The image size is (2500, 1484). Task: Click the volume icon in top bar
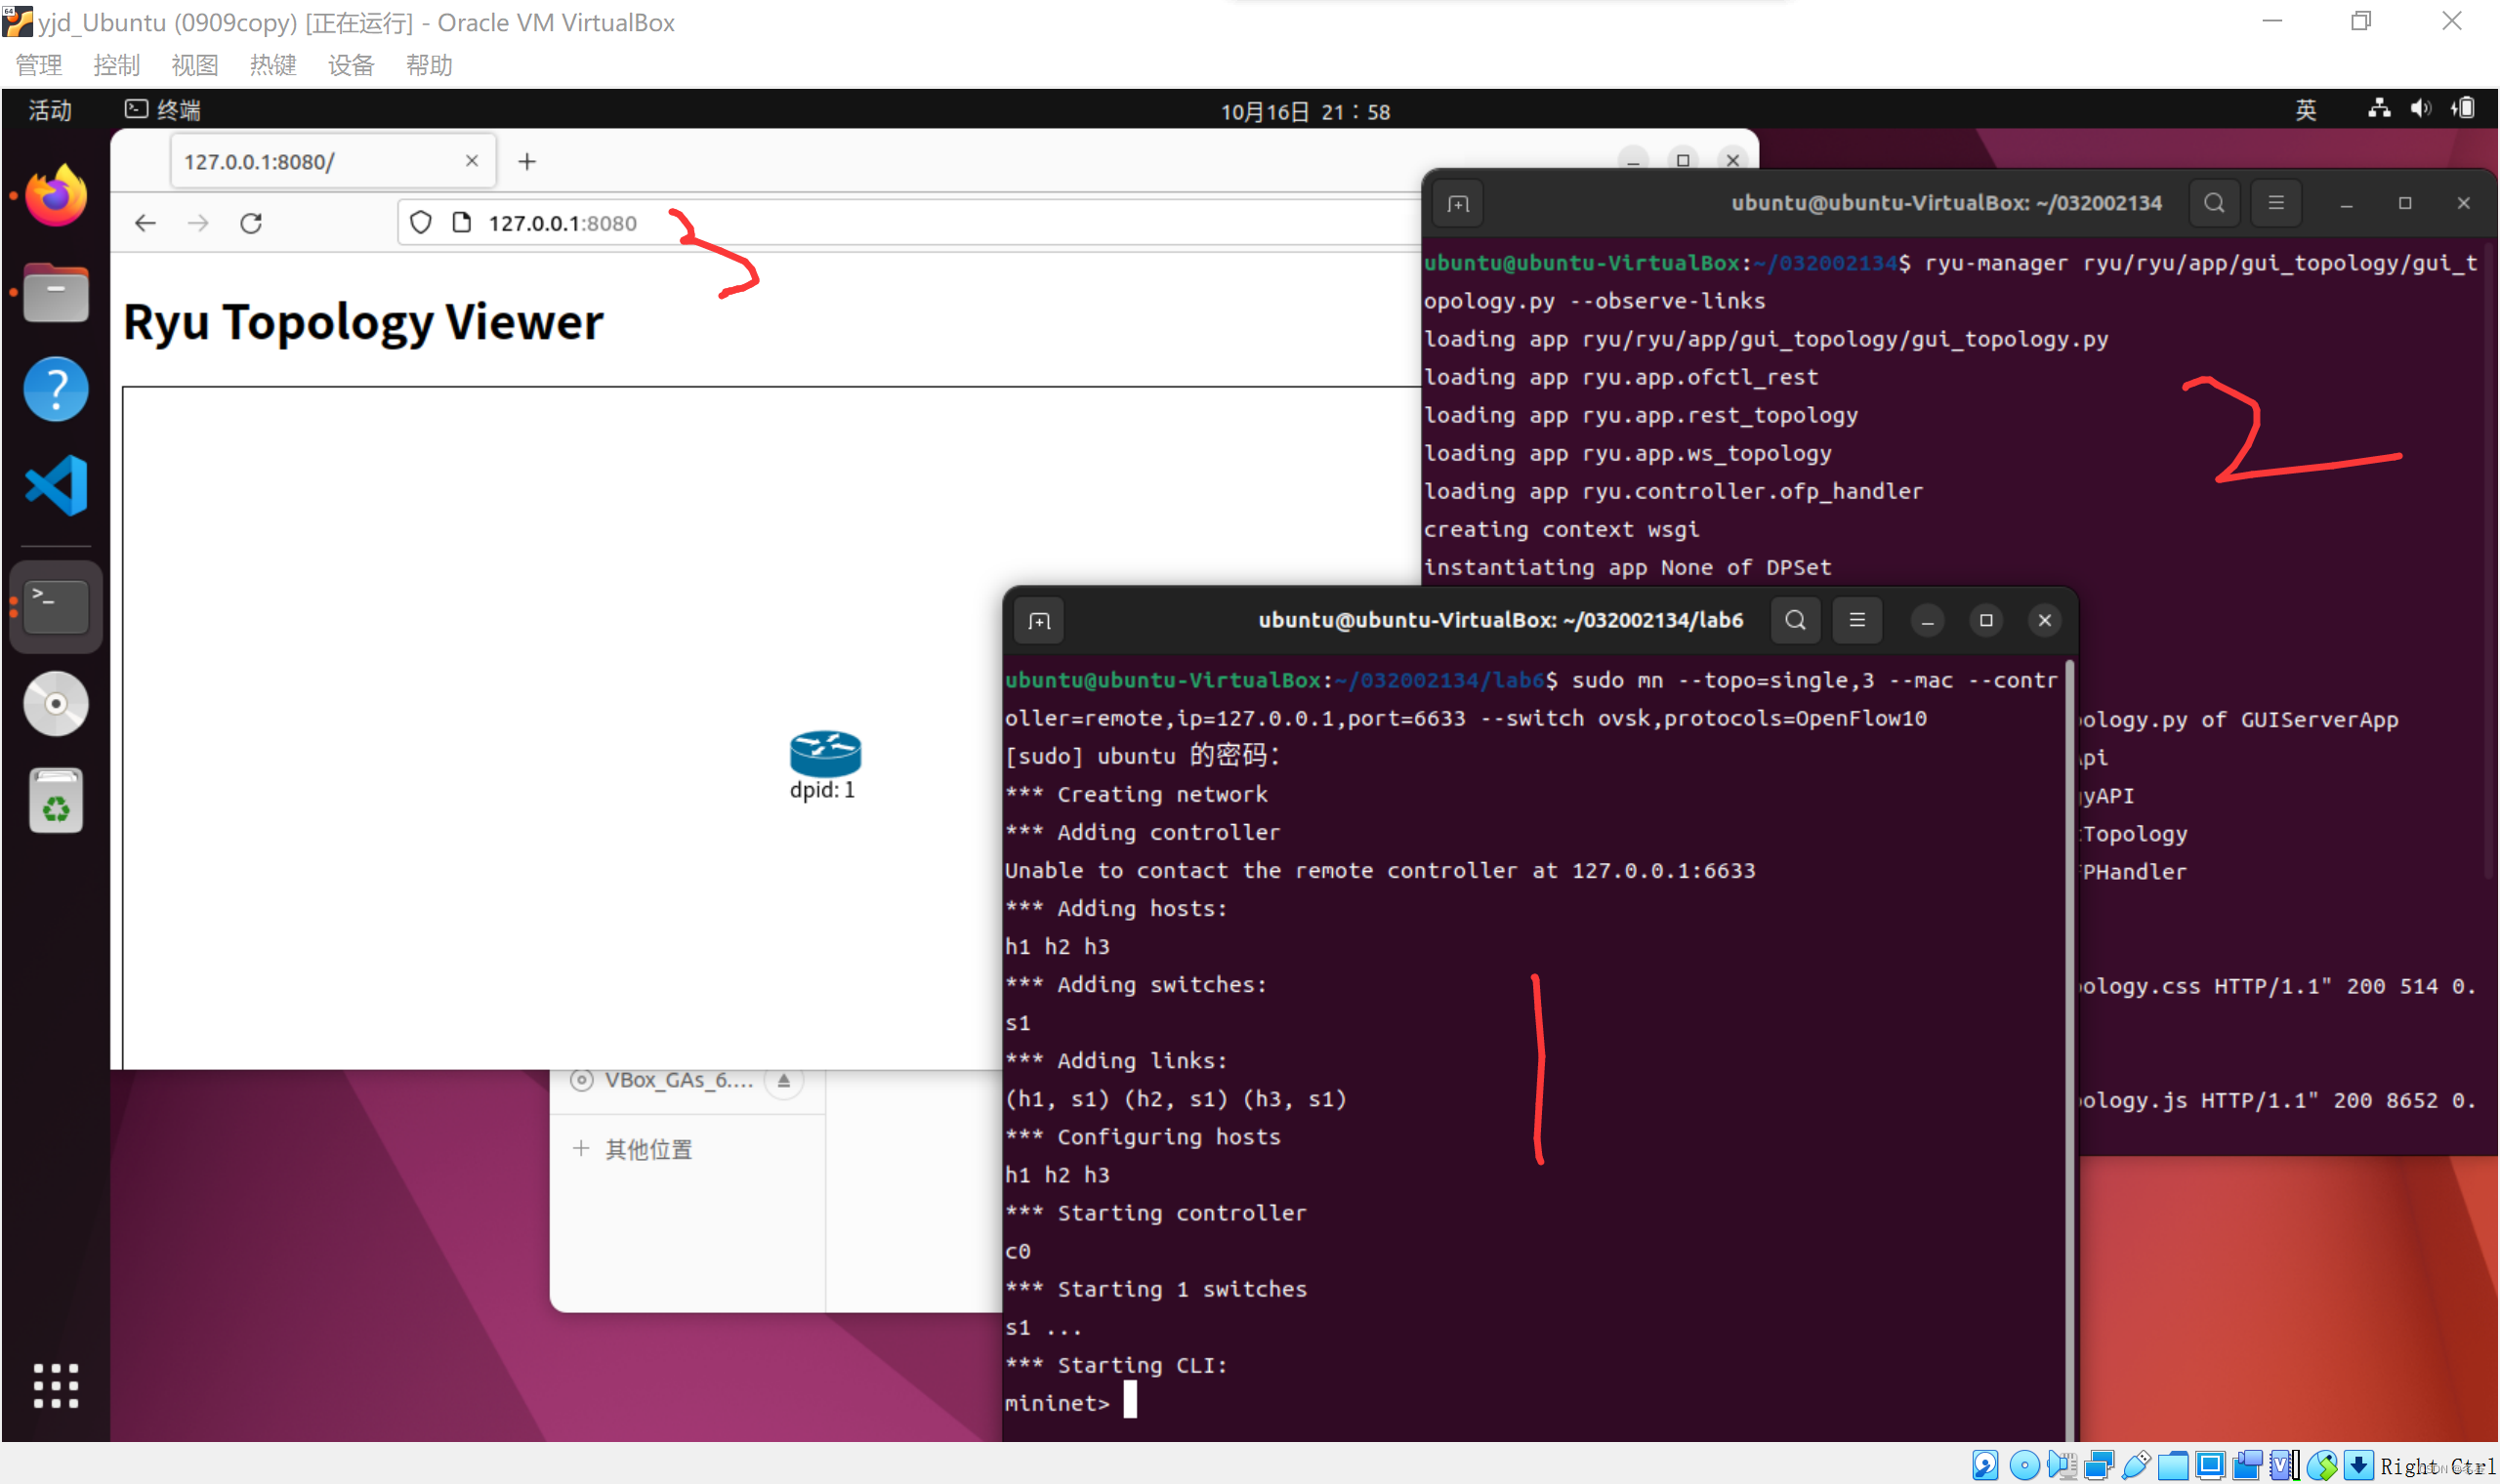click(x=2421, y=108)
